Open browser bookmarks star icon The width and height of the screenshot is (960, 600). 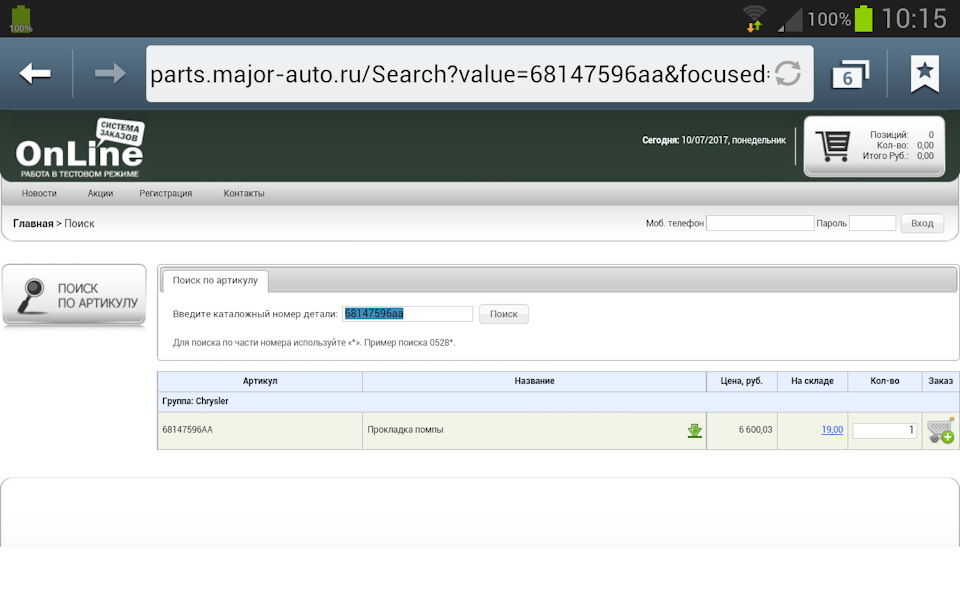925,73
